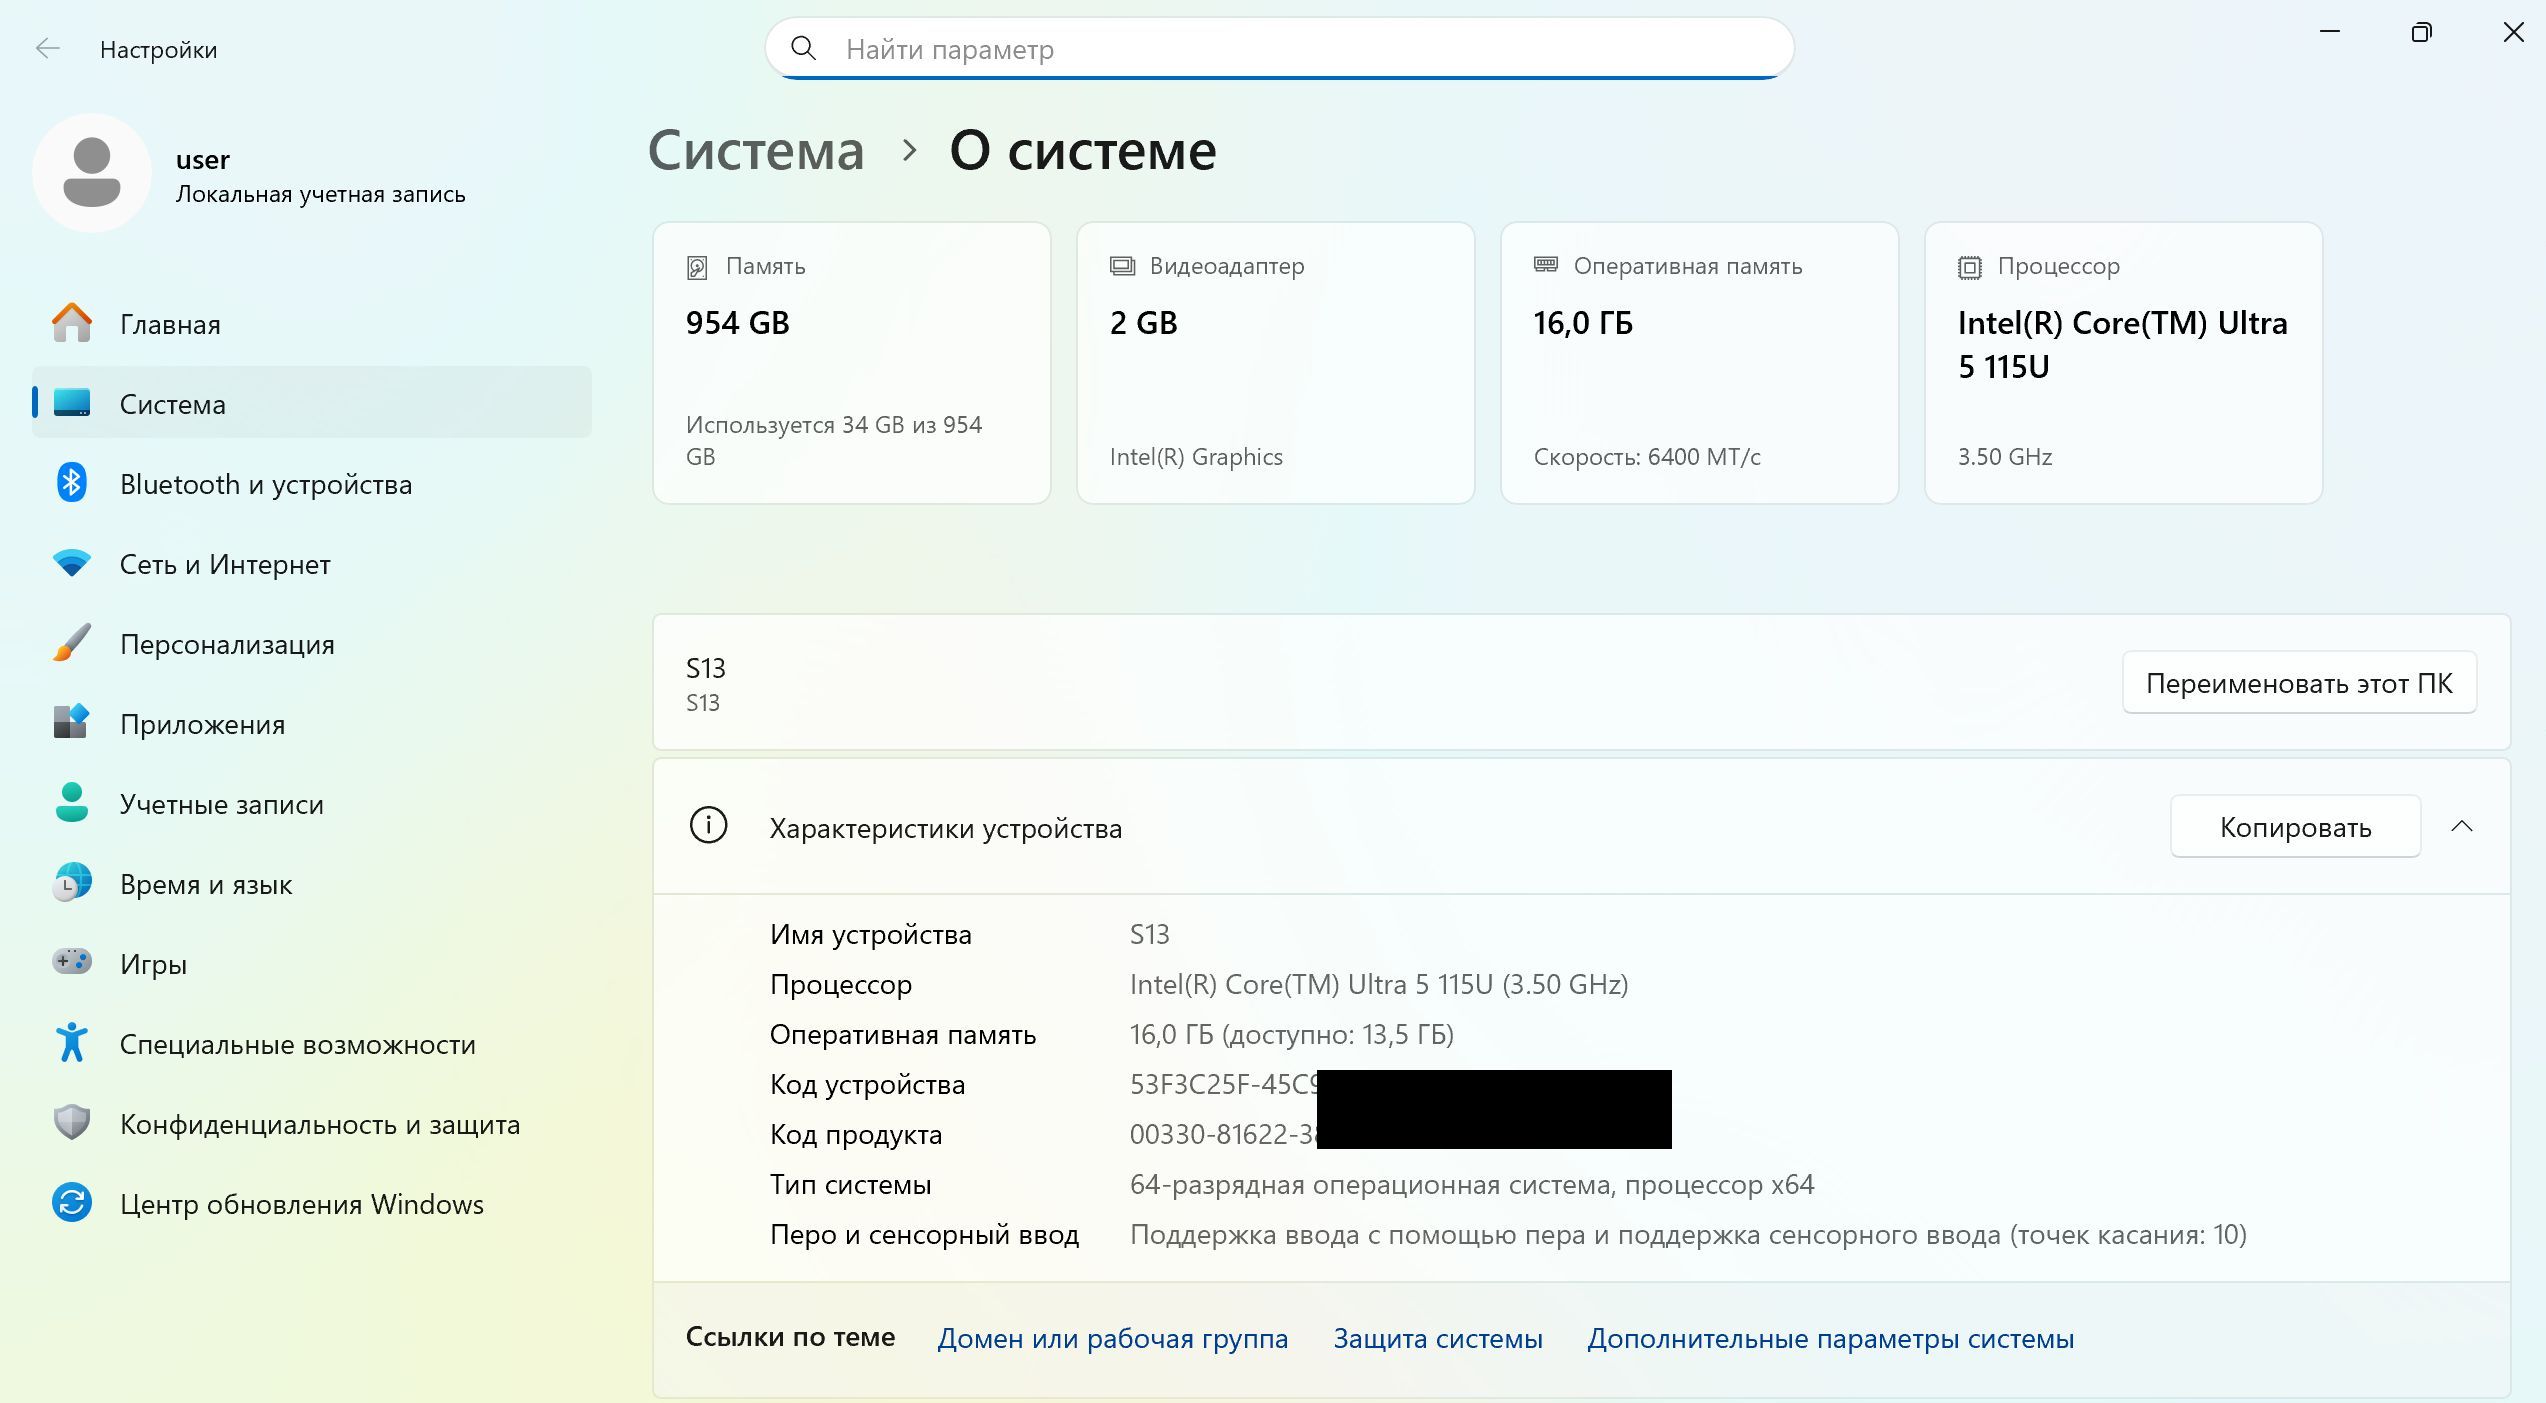
Task: Click the Приложения apps icon
Action: pyautogui.click(x=71, y=723)
